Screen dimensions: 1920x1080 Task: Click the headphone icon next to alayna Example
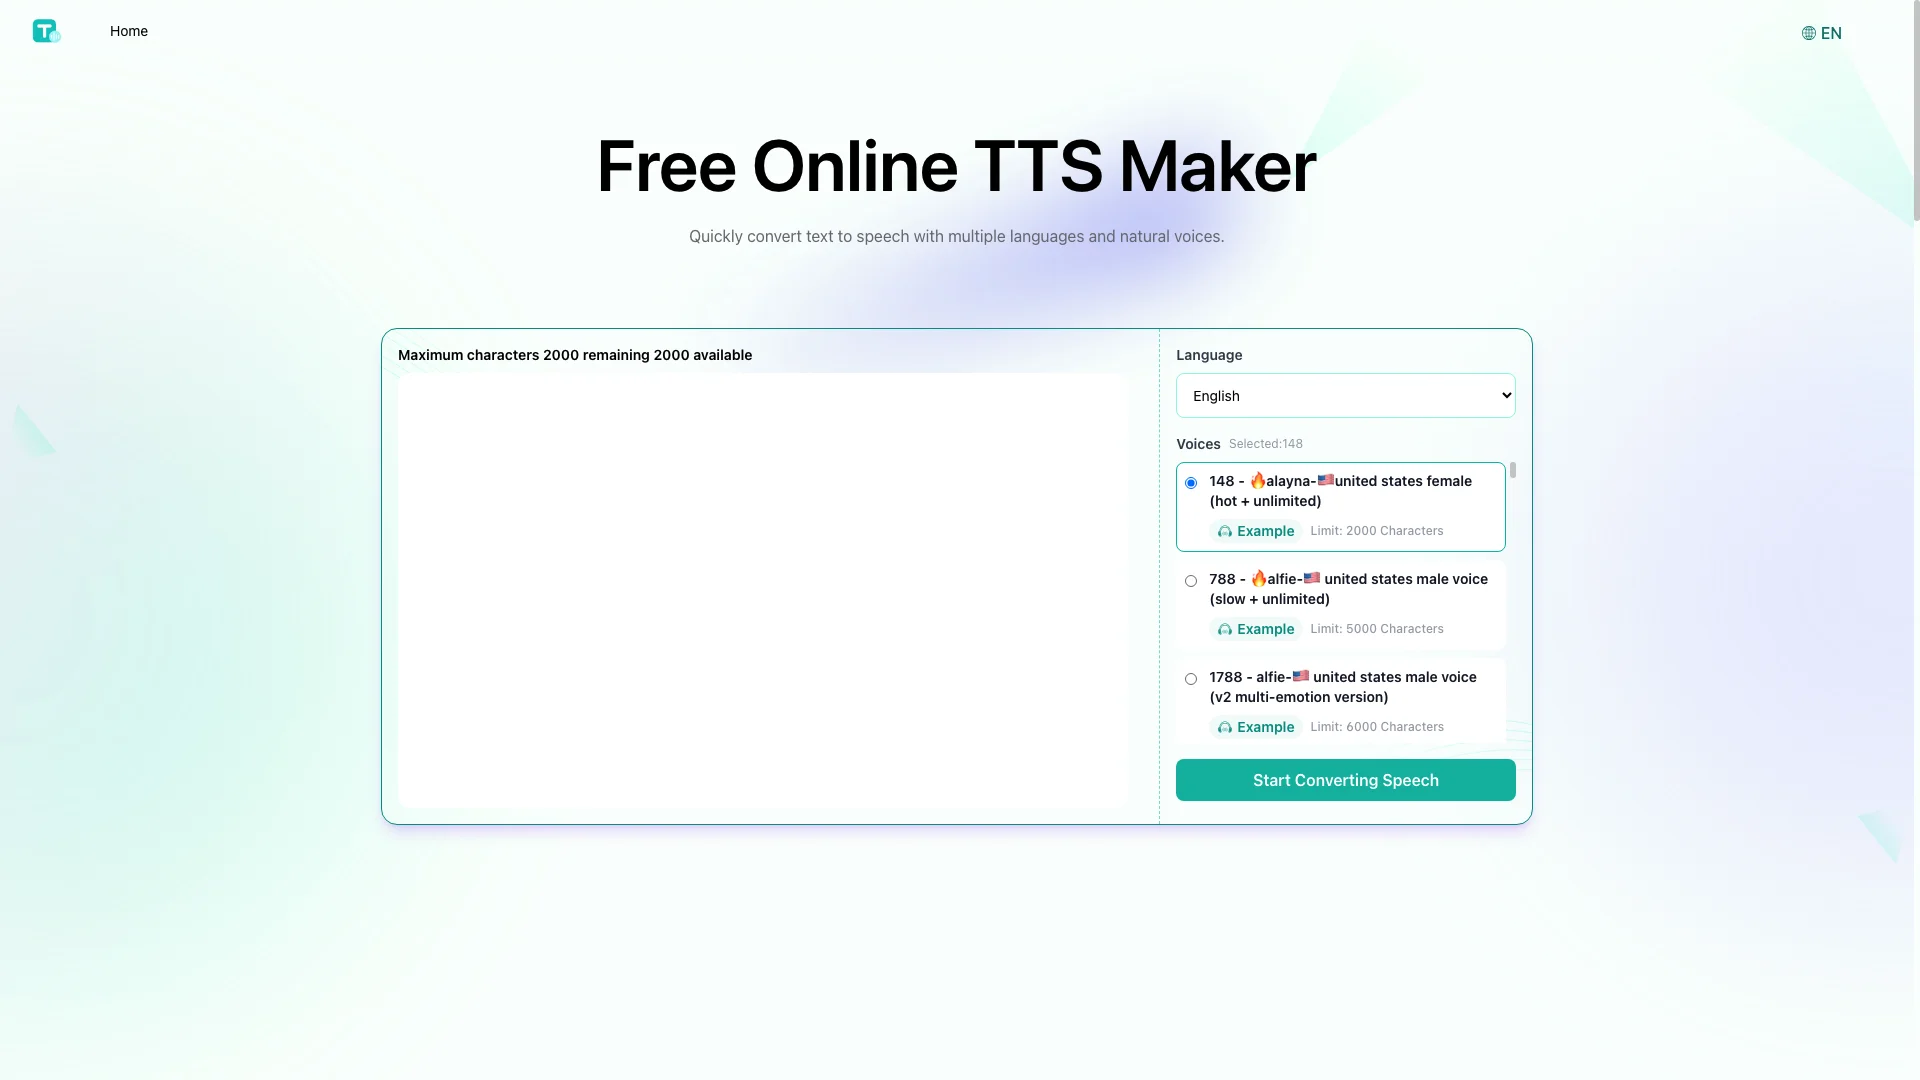(x=1222, y=530)
